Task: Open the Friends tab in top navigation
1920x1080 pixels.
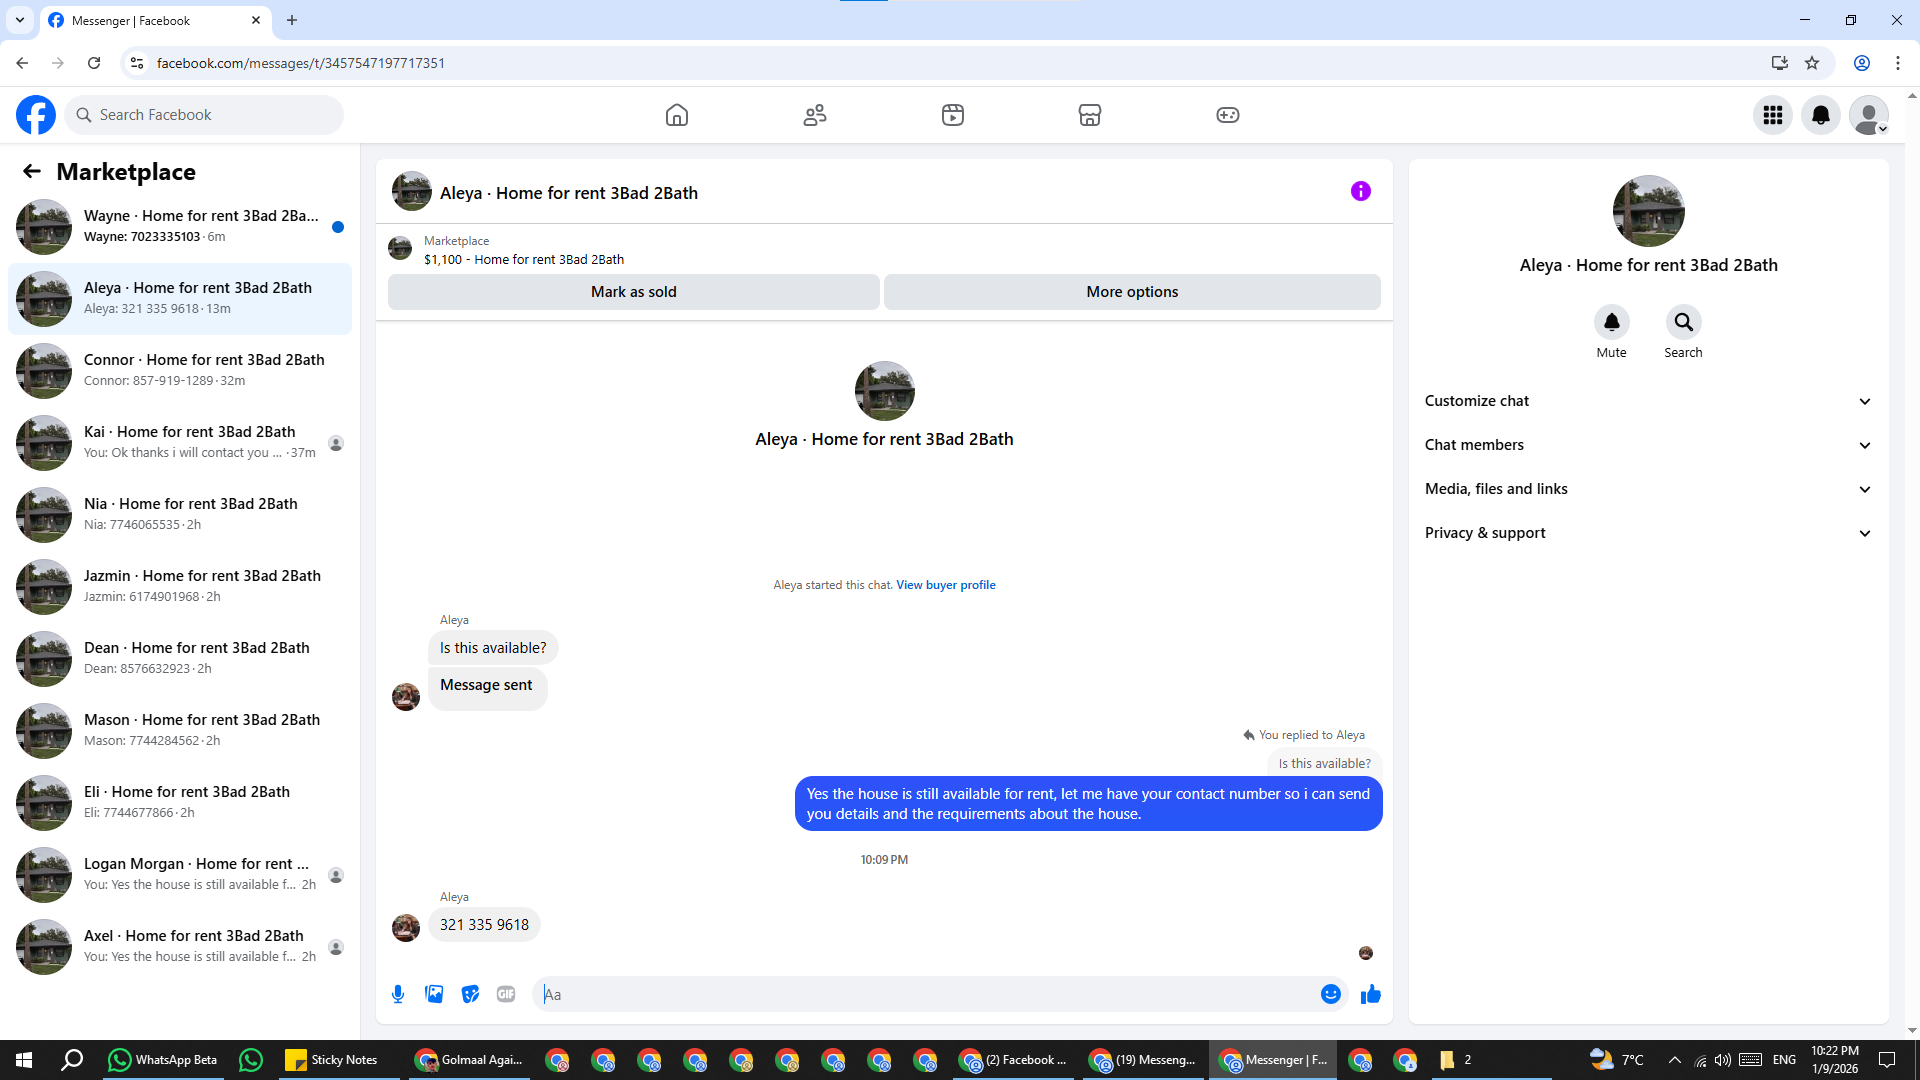Action: click(x=815, y=115)
